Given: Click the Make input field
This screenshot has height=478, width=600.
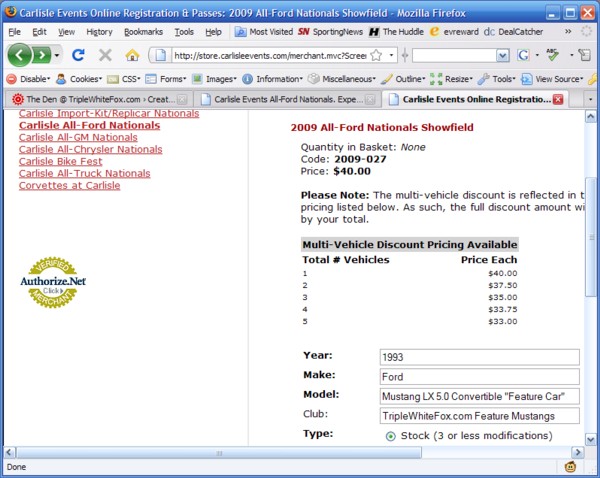Looking at the screenshot, I should (479, 377).
